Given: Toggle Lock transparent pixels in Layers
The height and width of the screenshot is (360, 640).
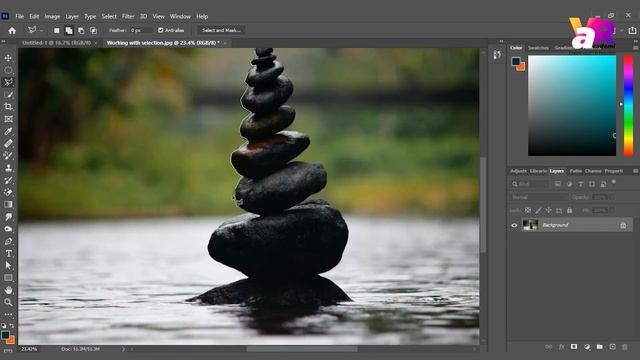Looking at the screenshot, I should pyautogui.click(x=528, y=210).
